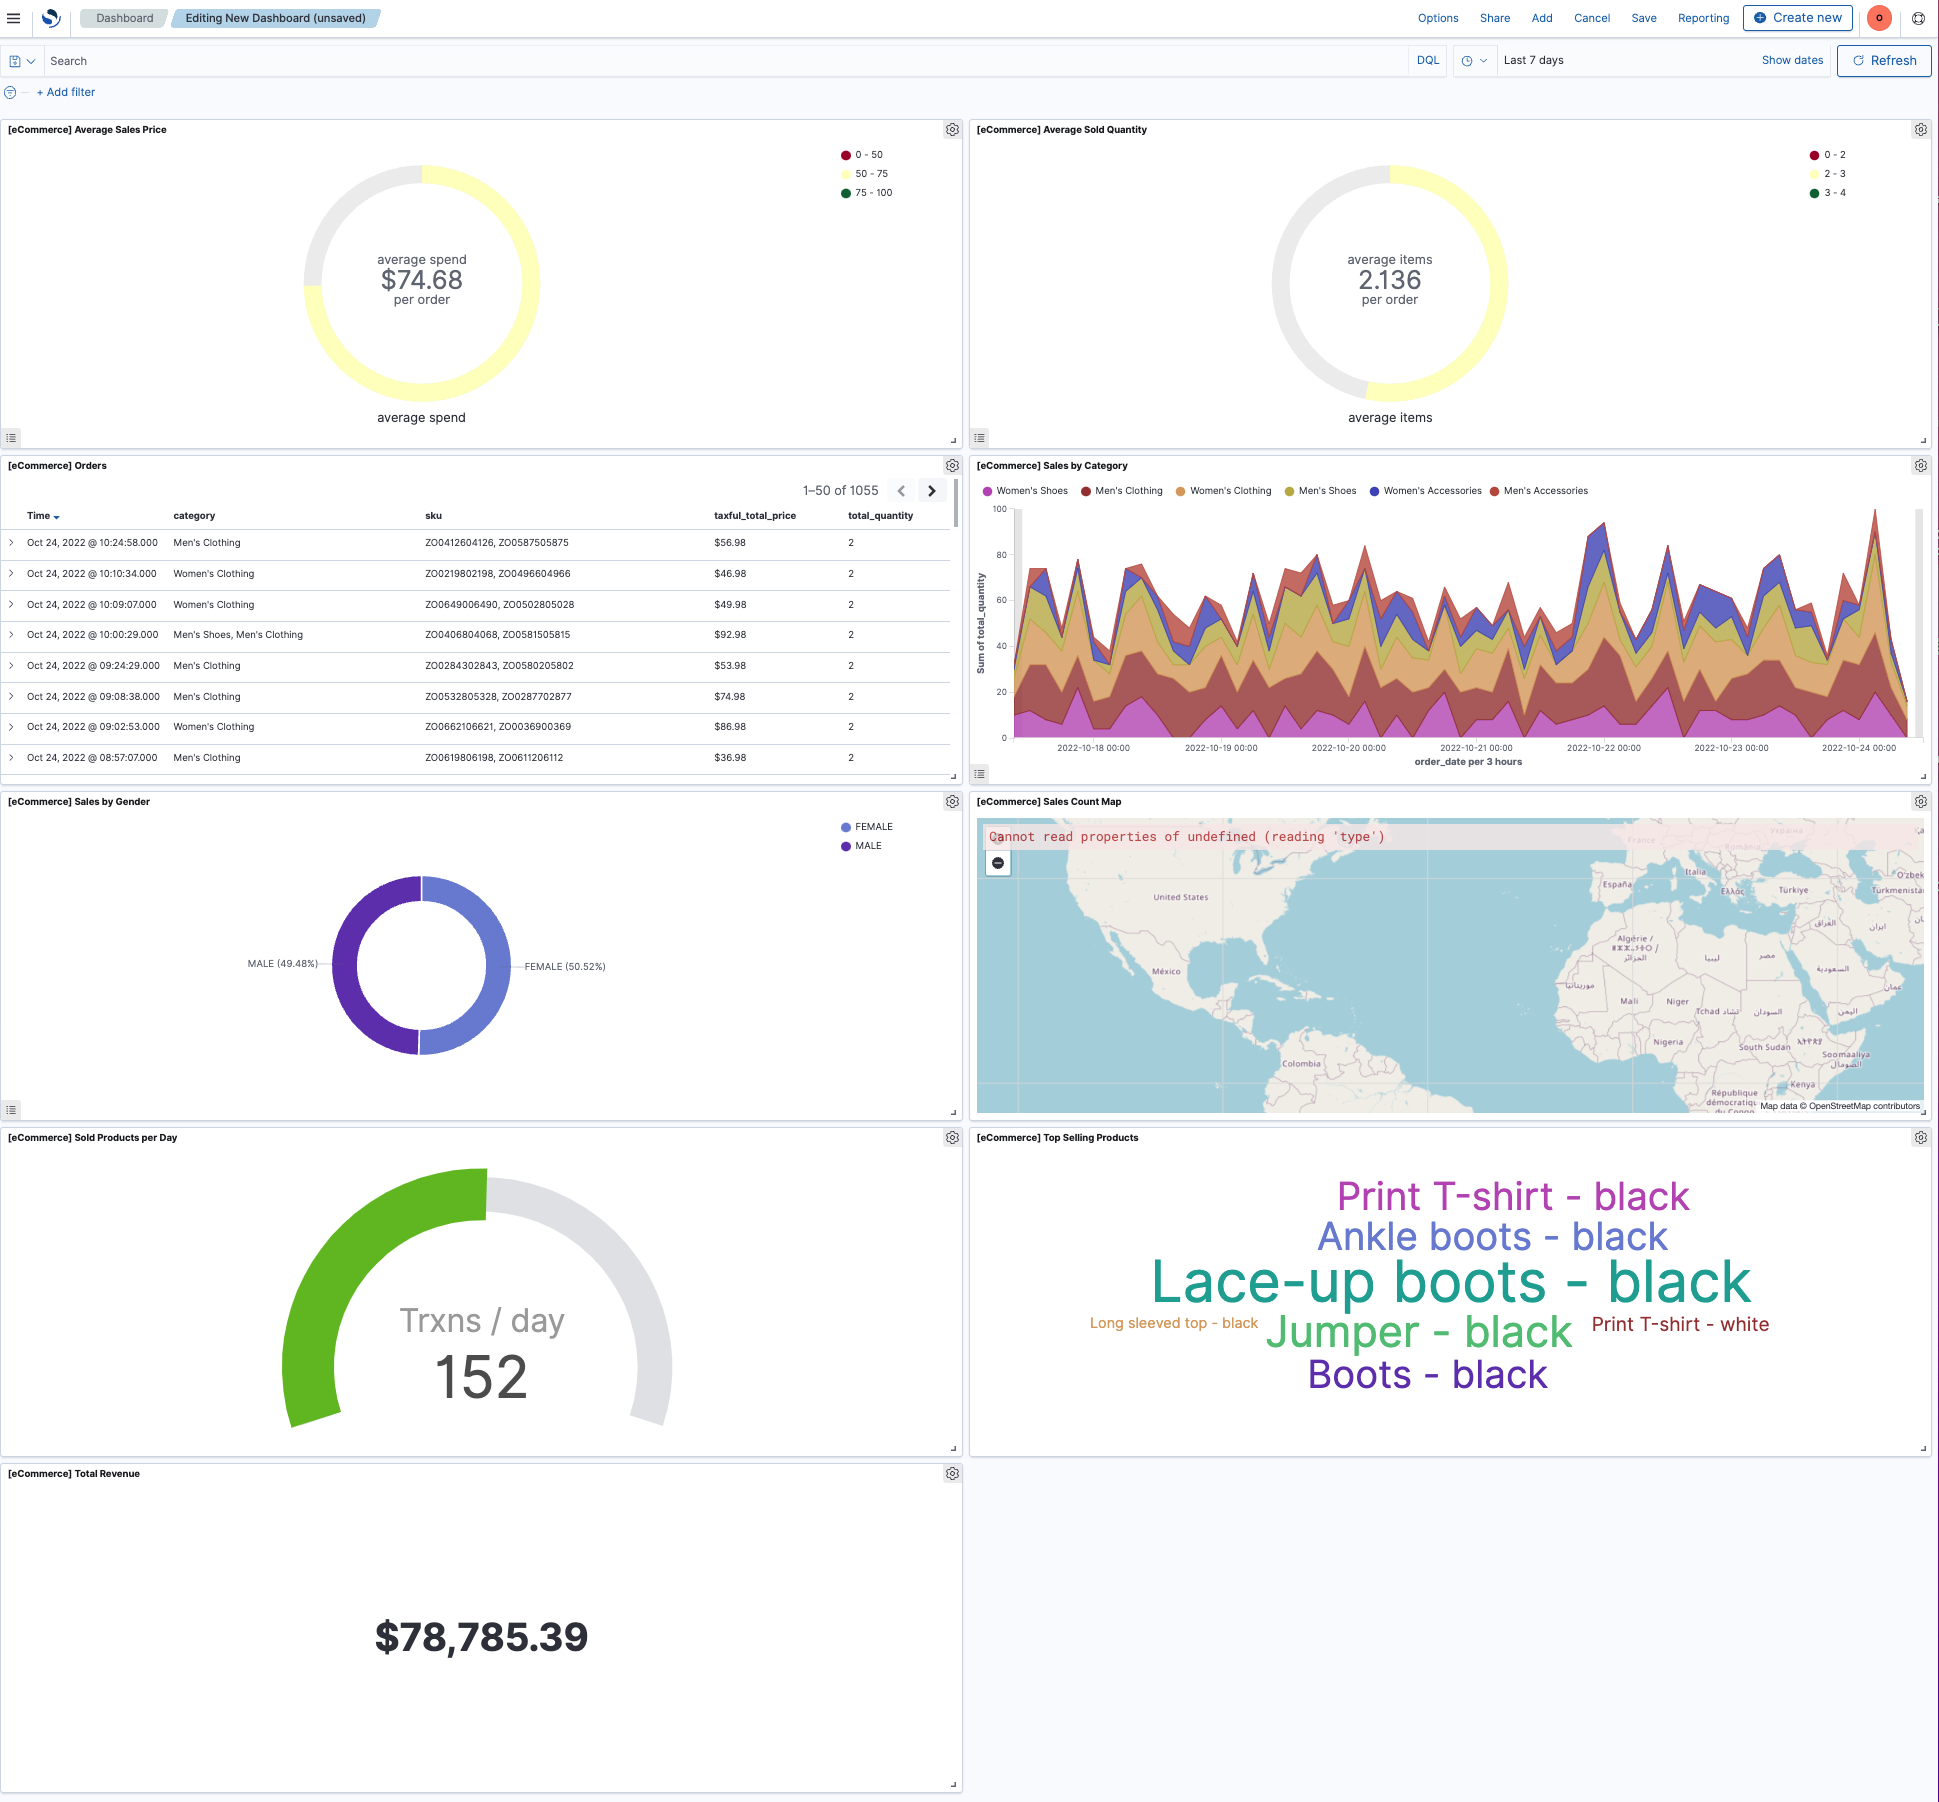Screen dimensions: 1939x1802
Task: Open the saved queries menu
Action: pos(22,61)
